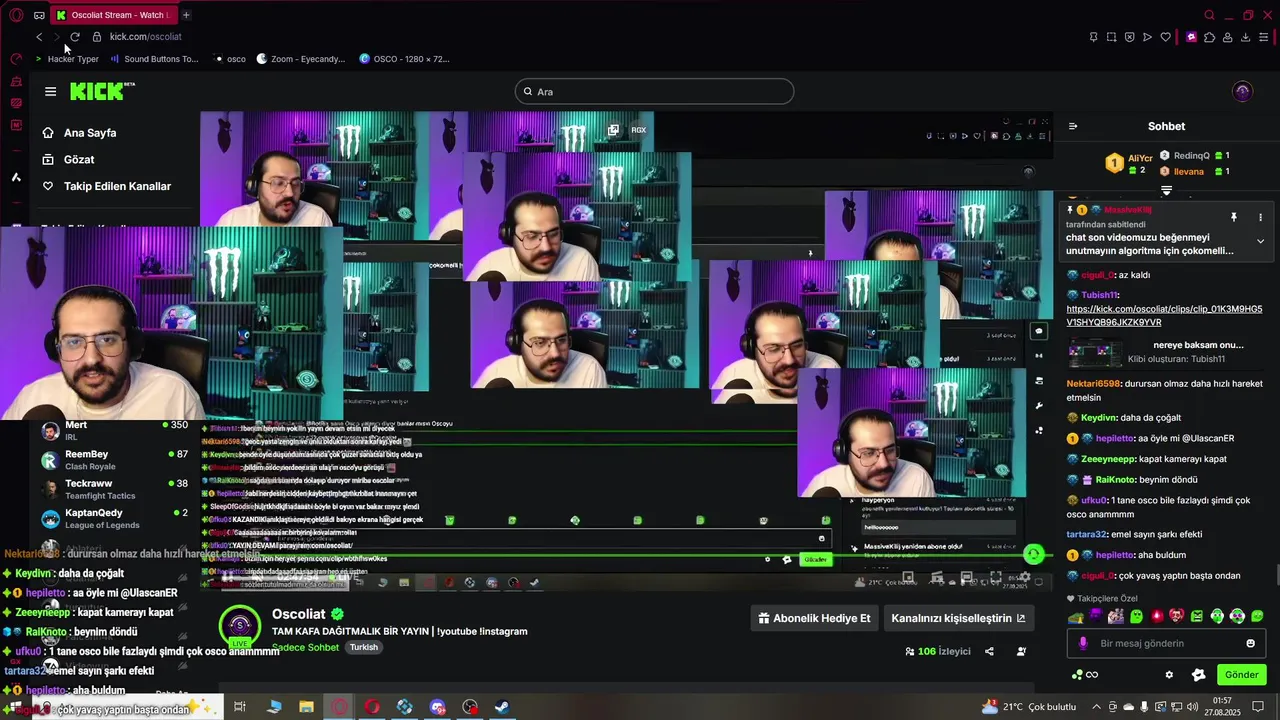Open a new browser tab
1280x720 pixels.
(186, 15)
